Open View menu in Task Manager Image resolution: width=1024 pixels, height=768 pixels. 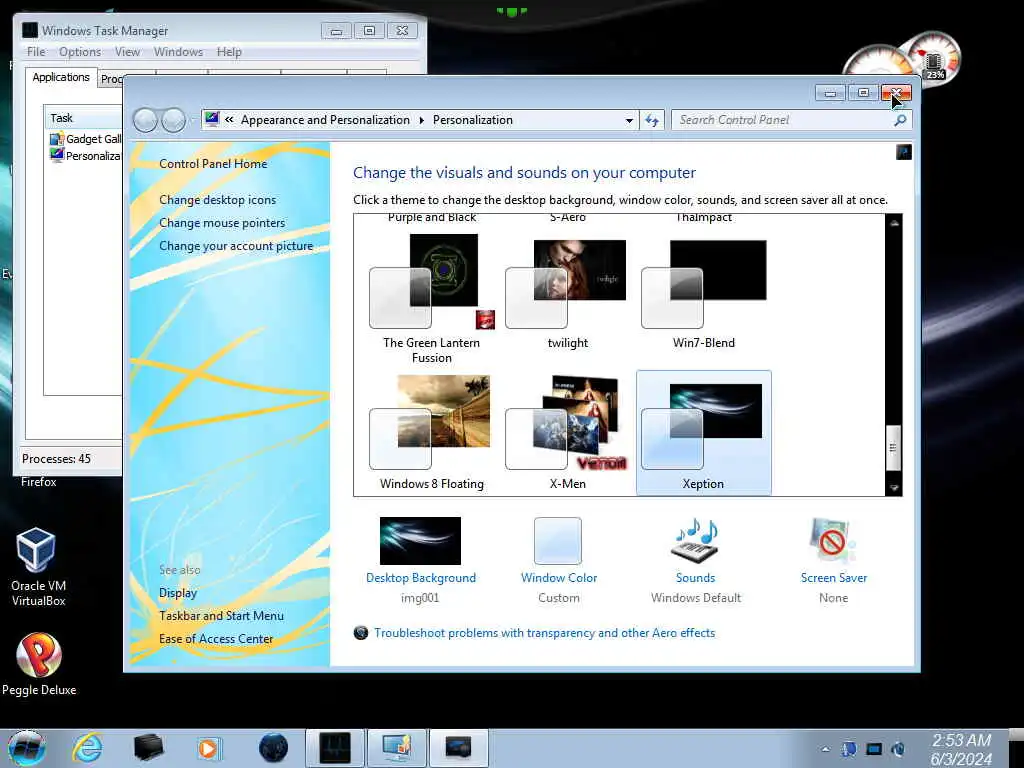[x=127, y=52]
